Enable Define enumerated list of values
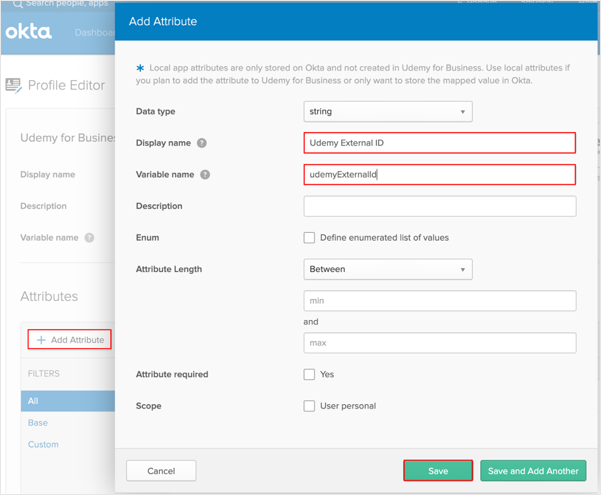601x495 pixels. pyautogui.click(x=309, y=238)
